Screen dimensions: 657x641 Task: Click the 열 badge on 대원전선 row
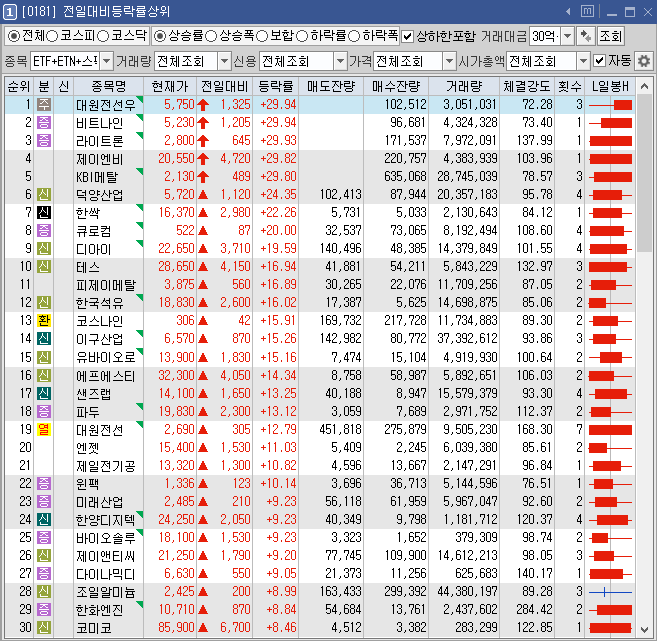(44, 429)
